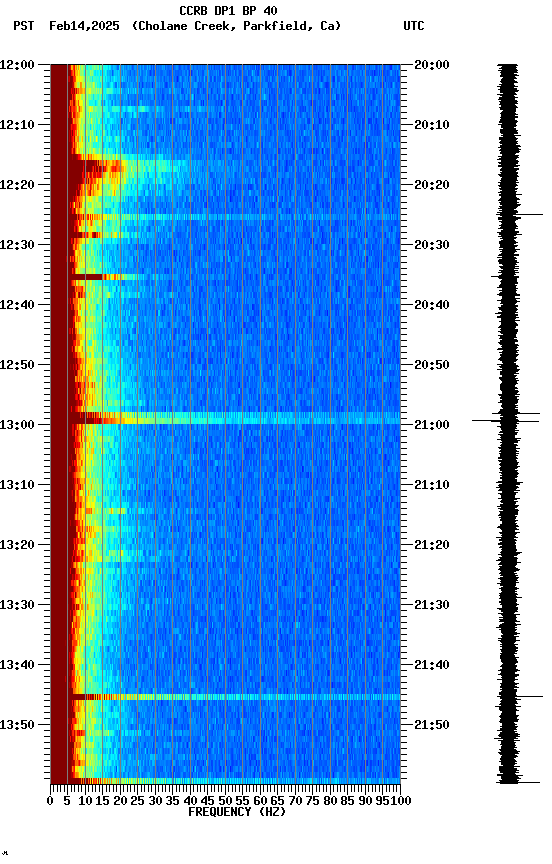Click the 13:10 PST time label
This screenshot has width=552, height=864.
(x=17, y=485)
